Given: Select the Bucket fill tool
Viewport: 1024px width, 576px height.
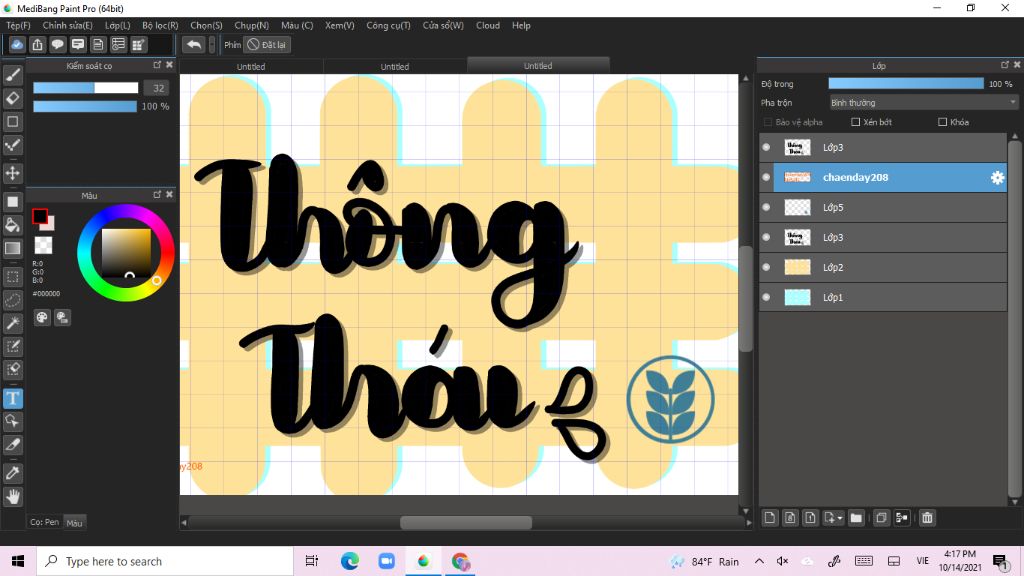Looking at the screenshot, I should pyautogui.click(x=12, y=225).
